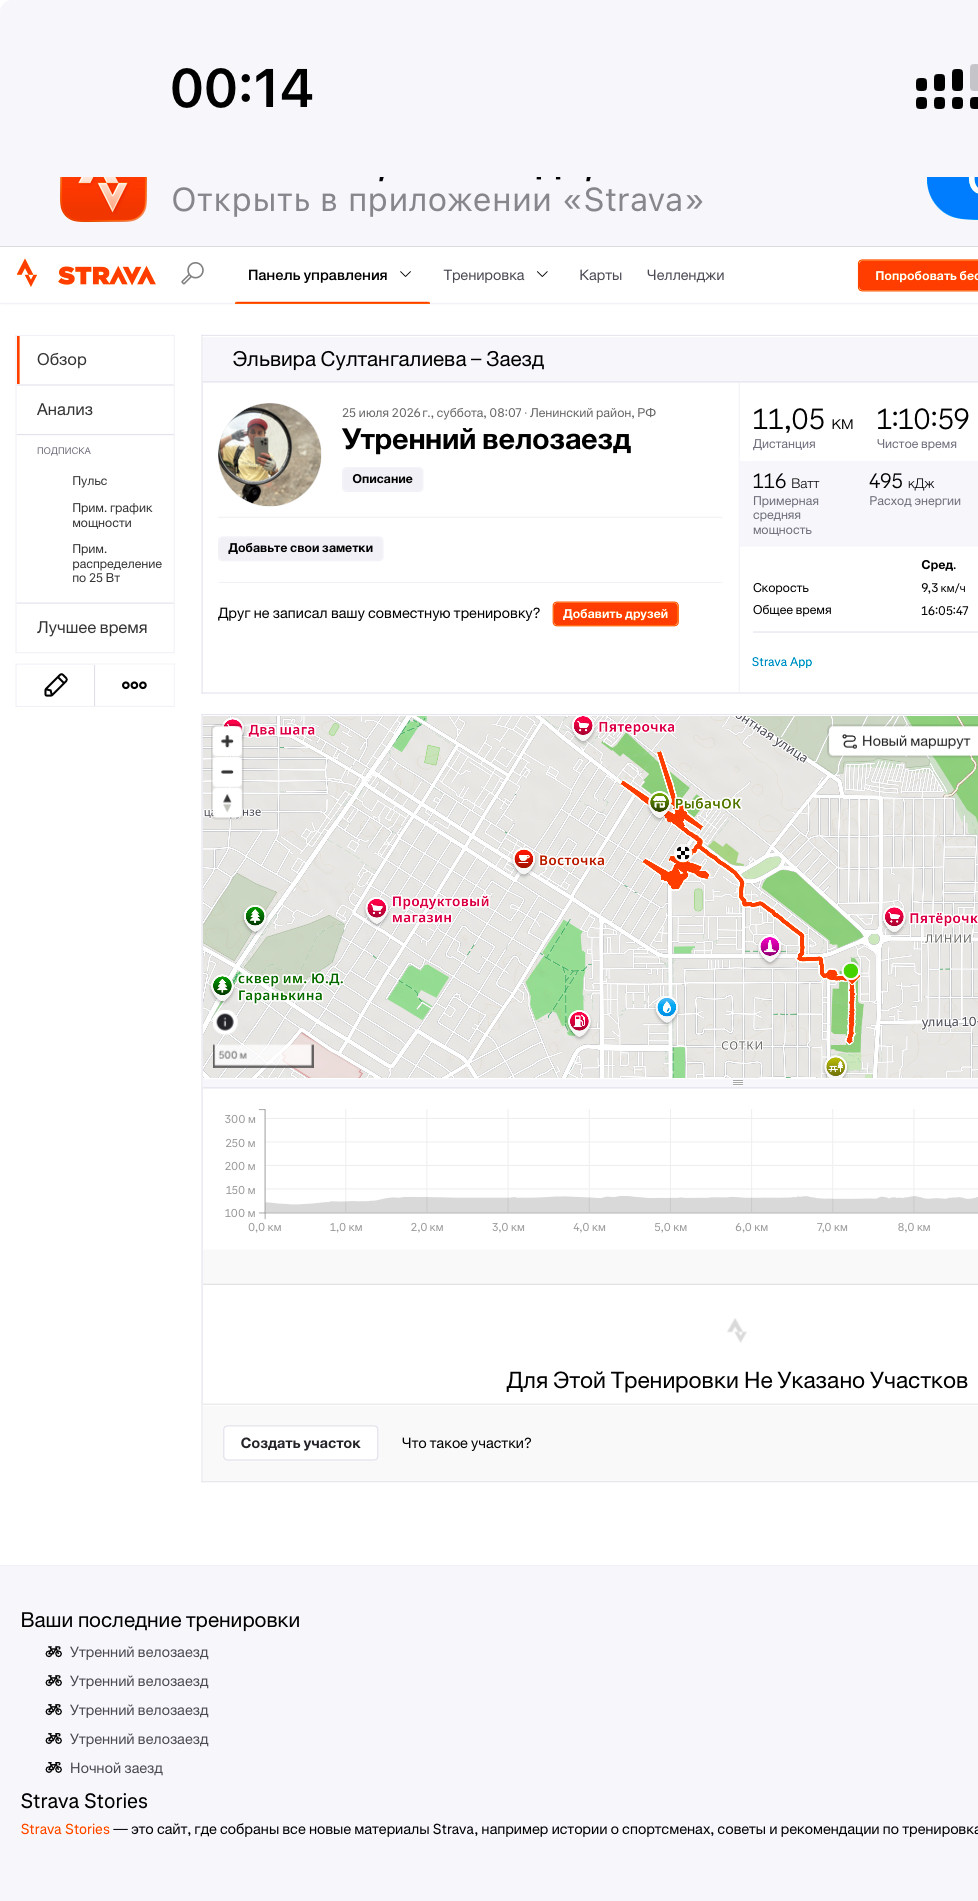The image size is (978, 1901).
Task: Click the map compass orientation control
Action: pos(227,802)
